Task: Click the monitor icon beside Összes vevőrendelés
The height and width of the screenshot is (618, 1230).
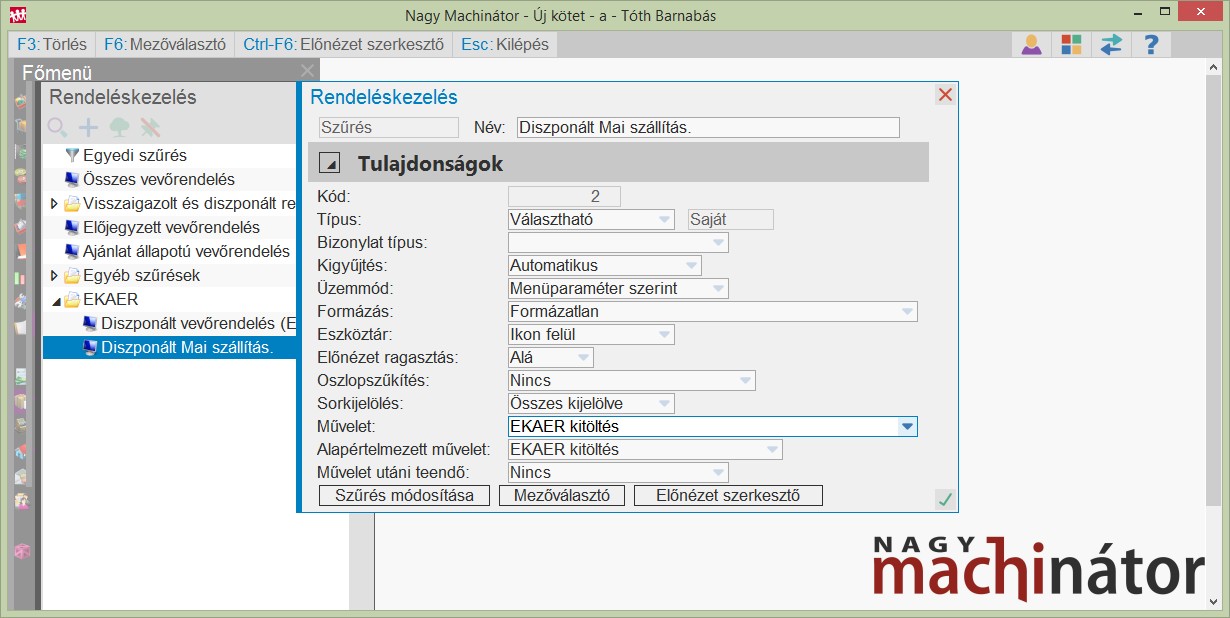Action: pos(72,180)
